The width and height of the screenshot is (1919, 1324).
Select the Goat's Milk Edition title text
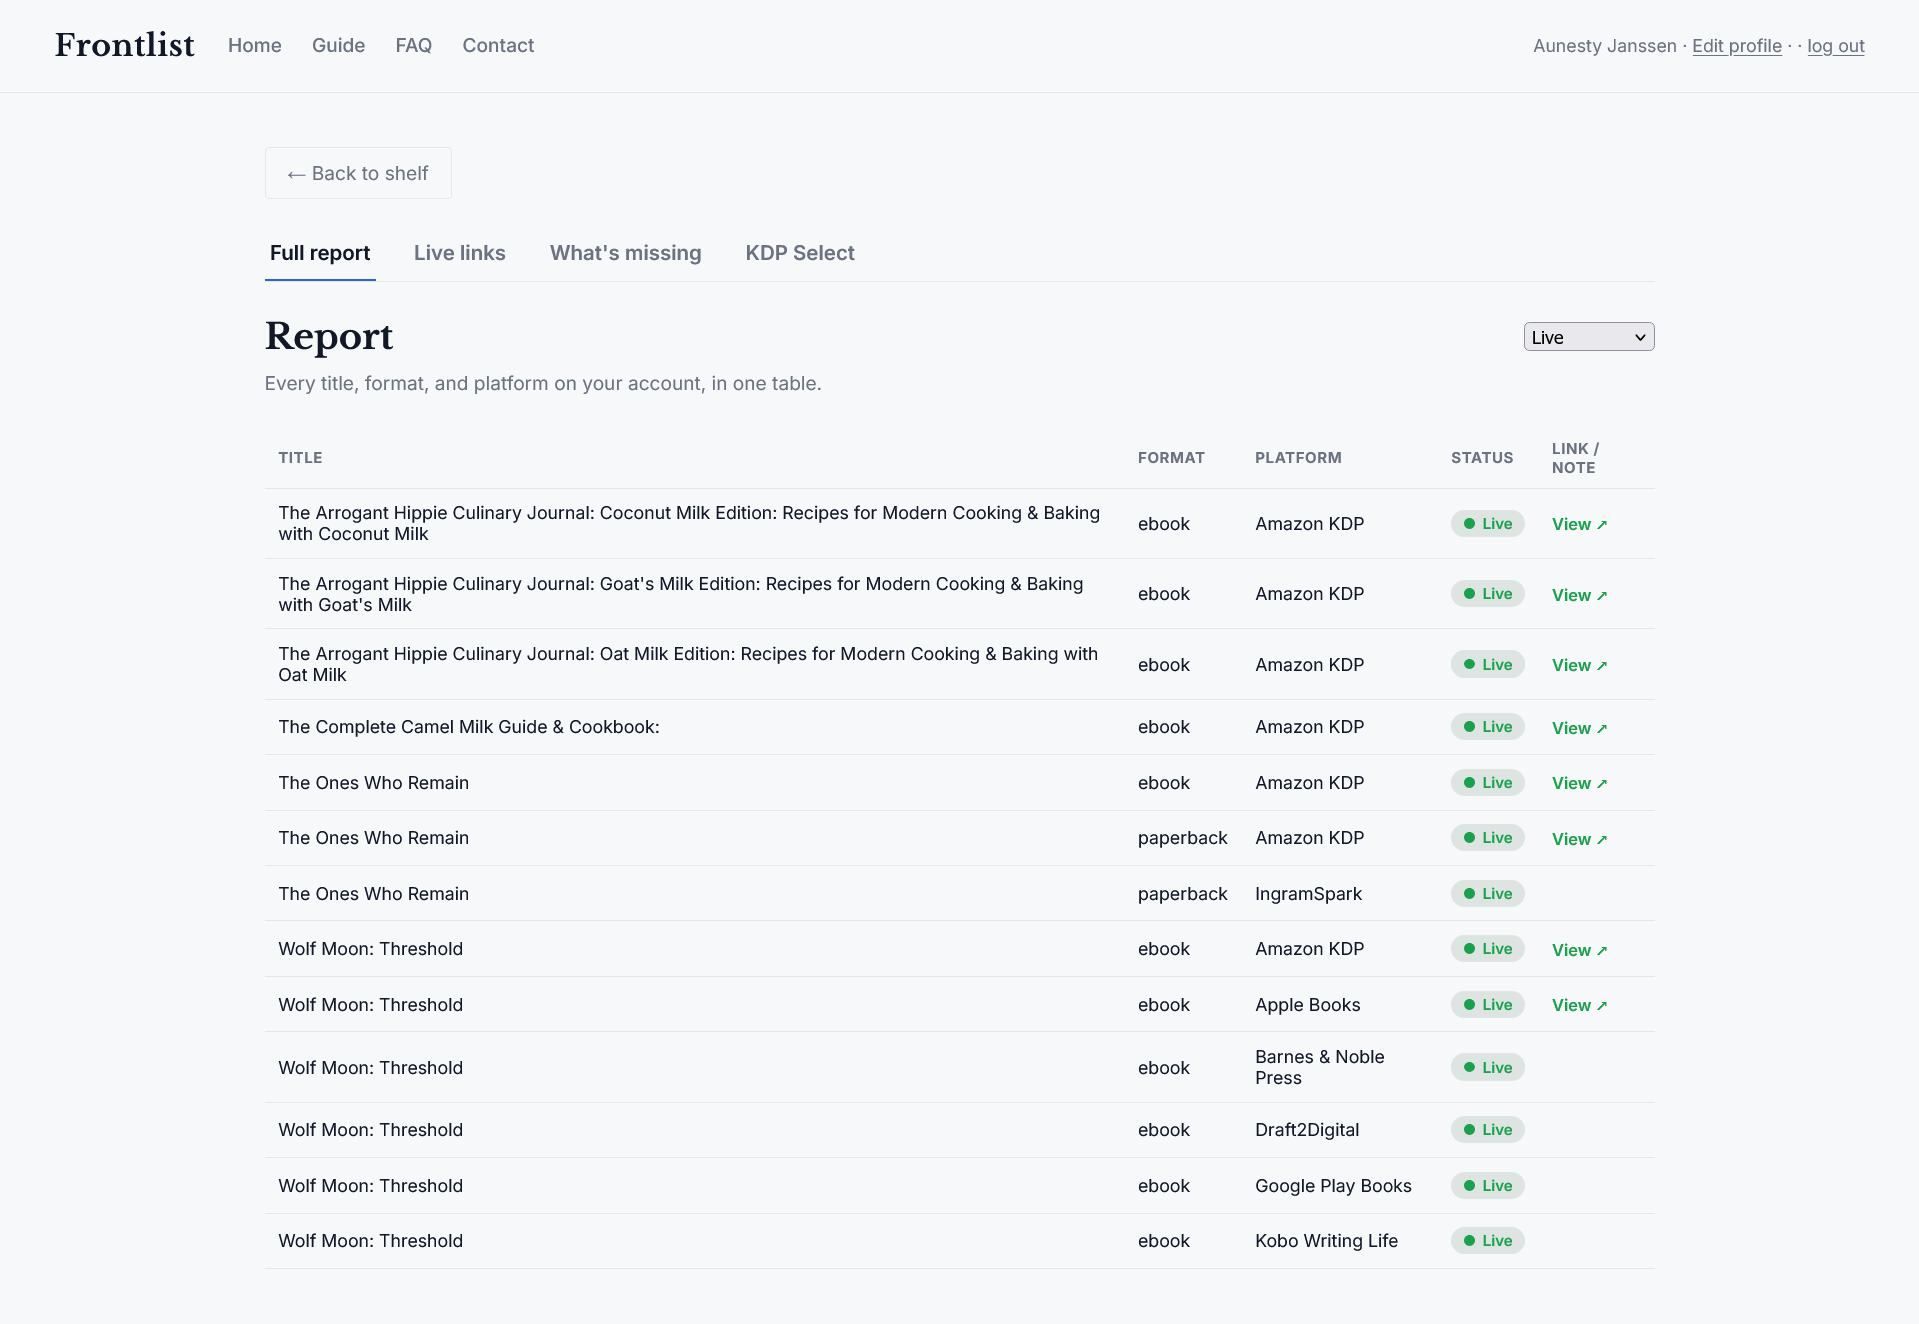[x=681, y=594]
